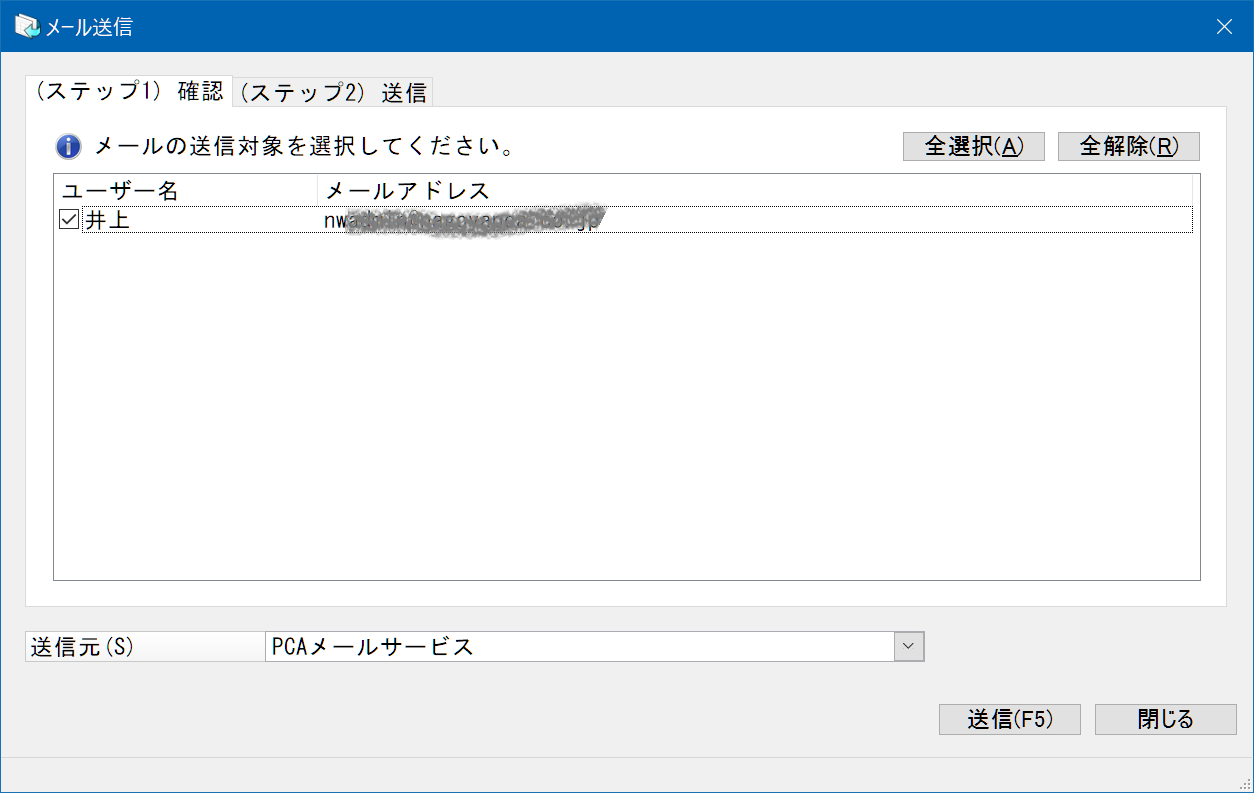Click the 閉じる button

coord(1165,719)
